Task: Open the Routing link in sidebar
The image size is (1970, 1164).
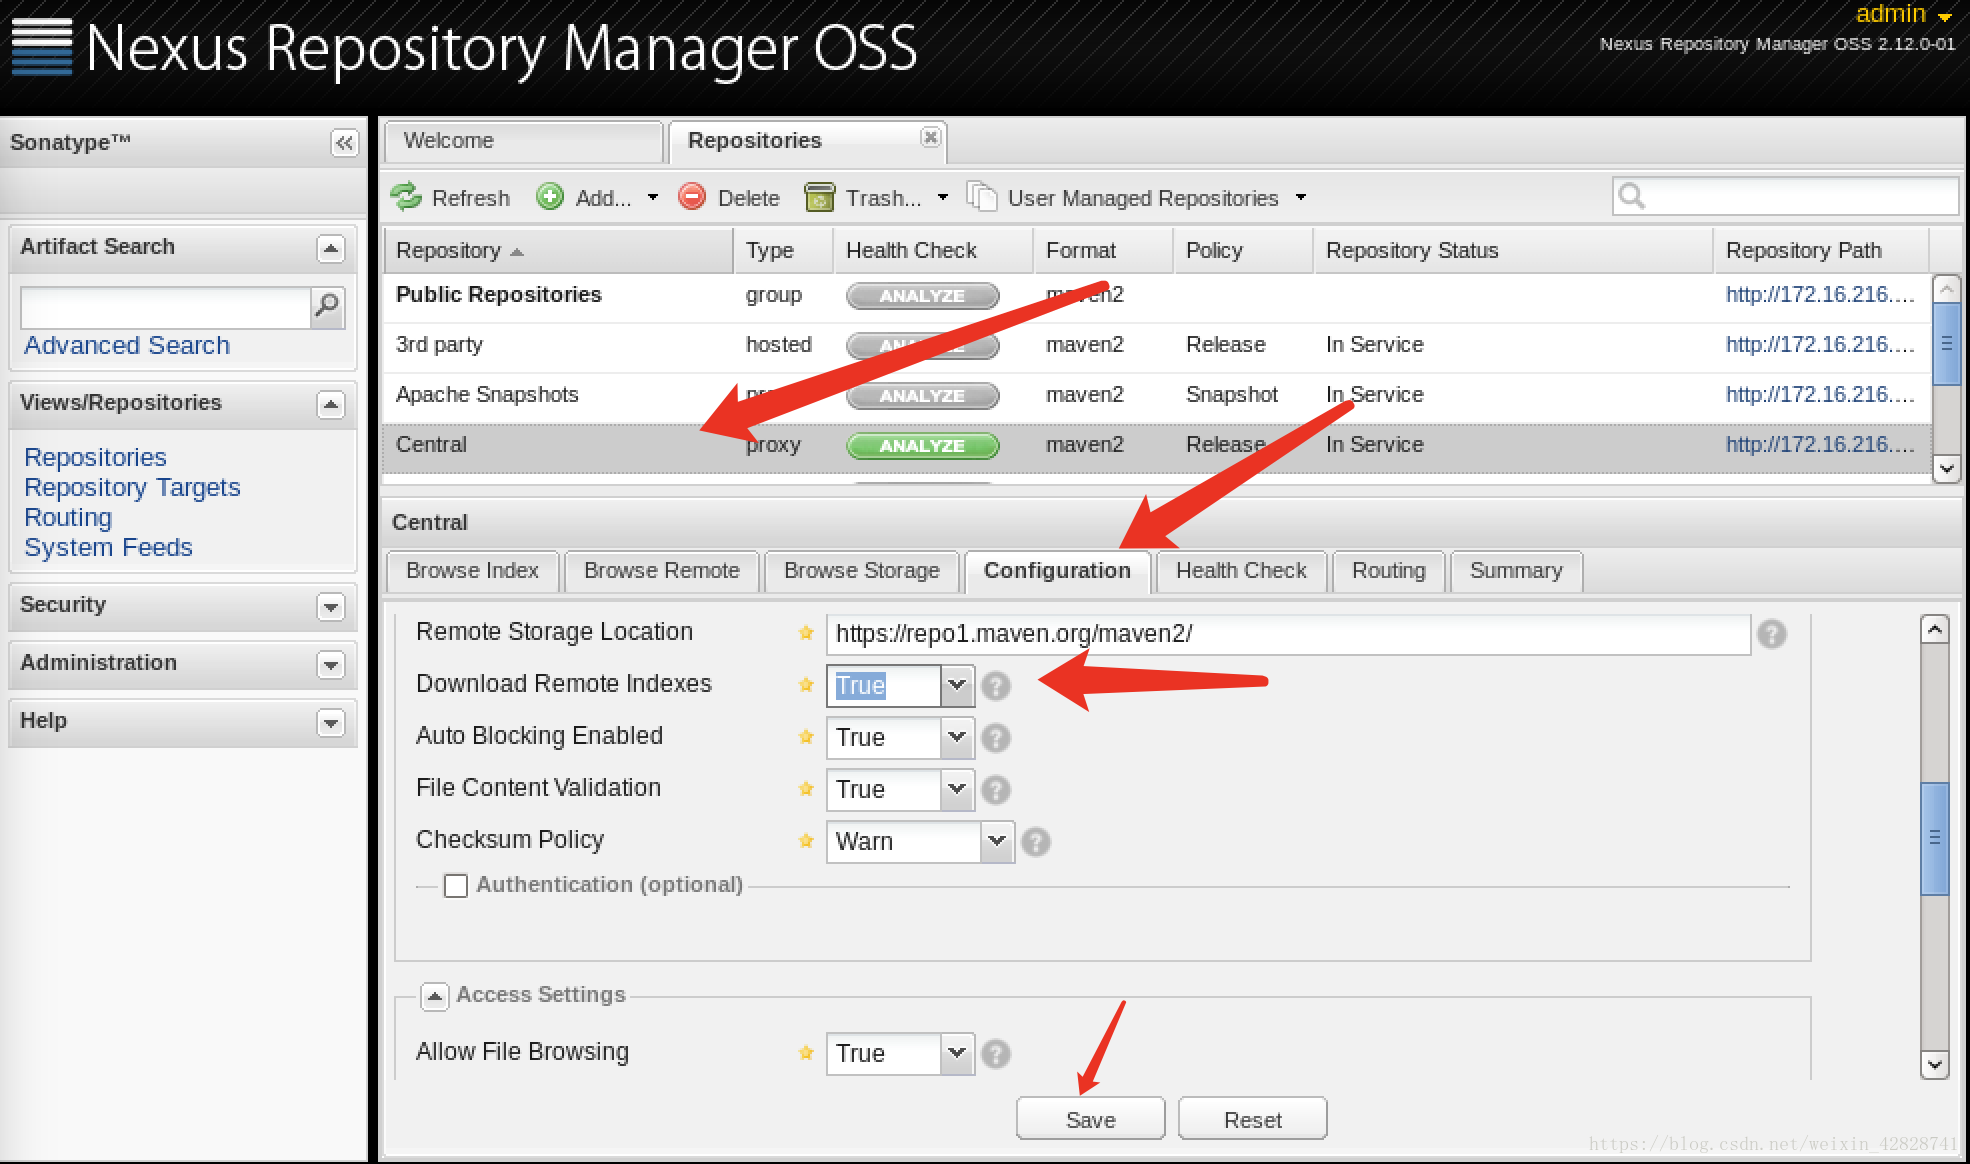Action: [68, 518]
